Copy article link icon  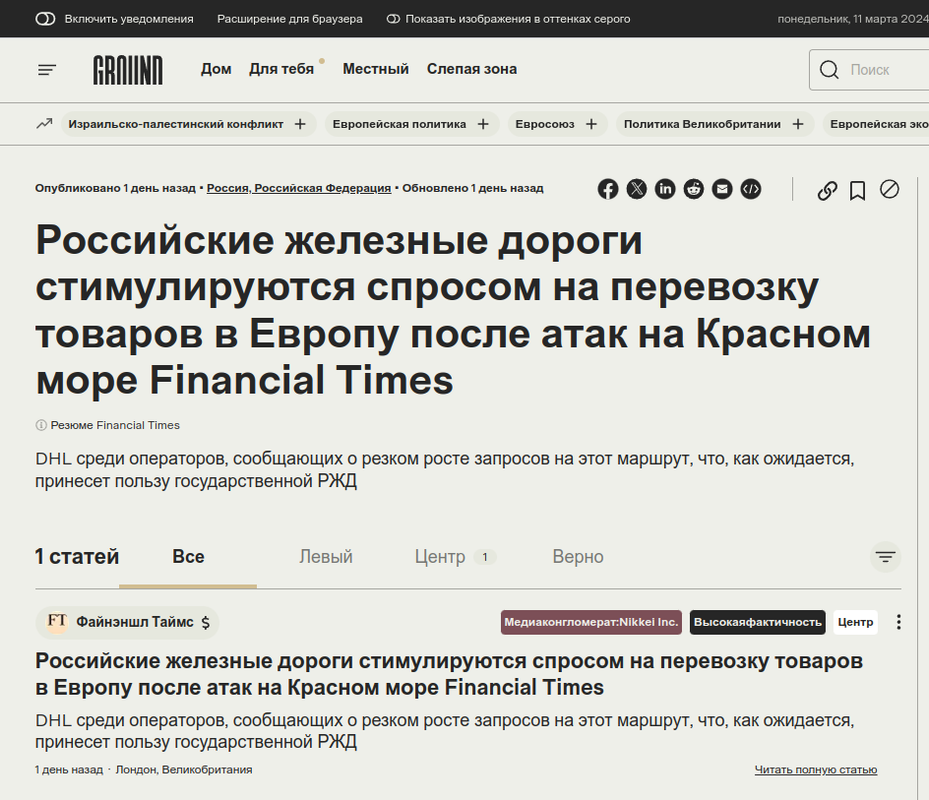click(827, 191)
